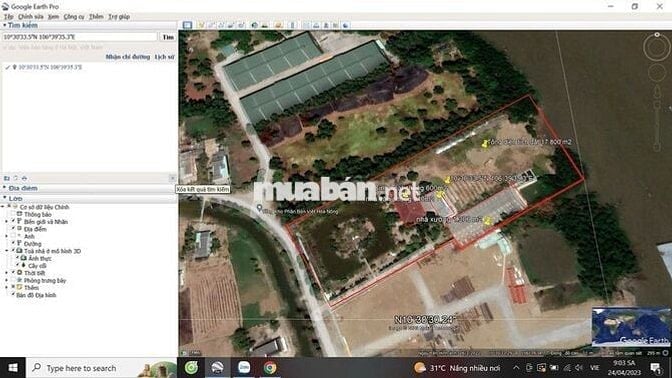Open Chrome from the taskbar
The width and height of the screenshot is (672, 378).
[x=270, y=367]
